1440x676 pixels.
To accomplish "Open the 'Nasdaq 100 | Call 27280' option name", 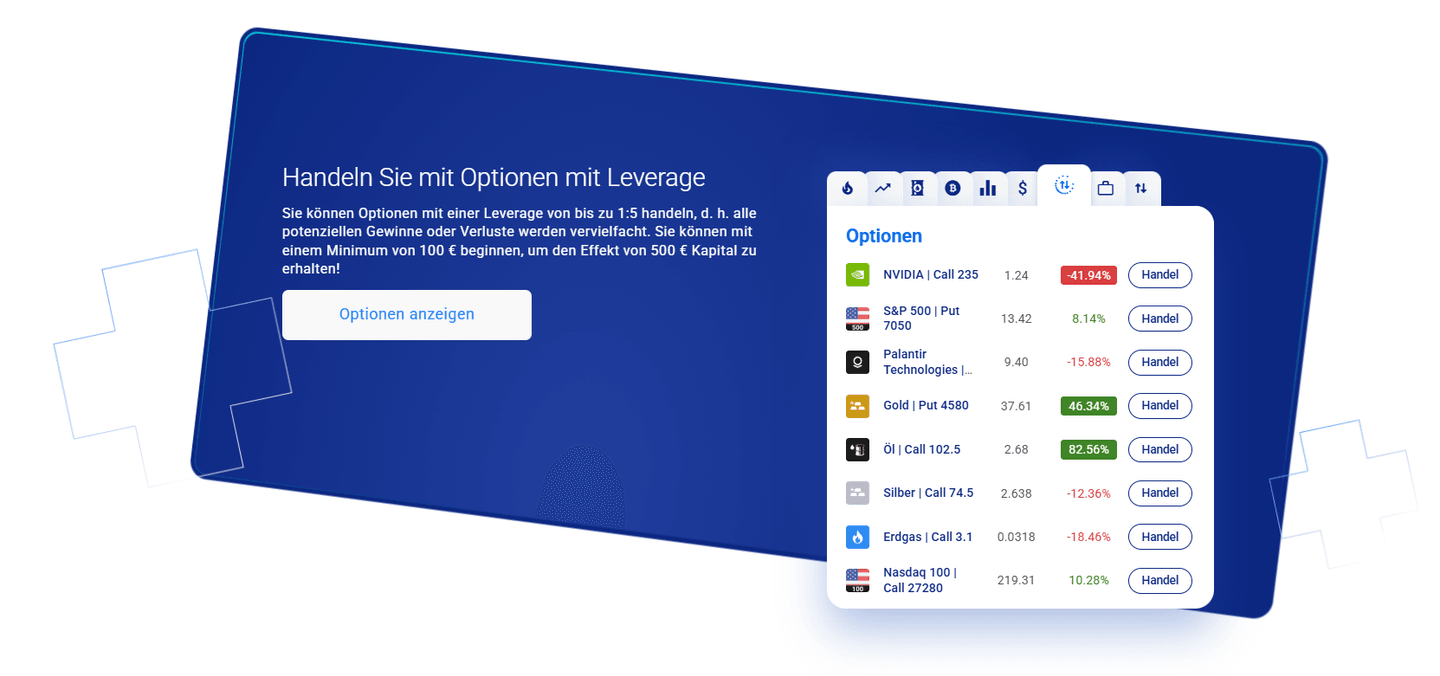I will pos(920,580).
